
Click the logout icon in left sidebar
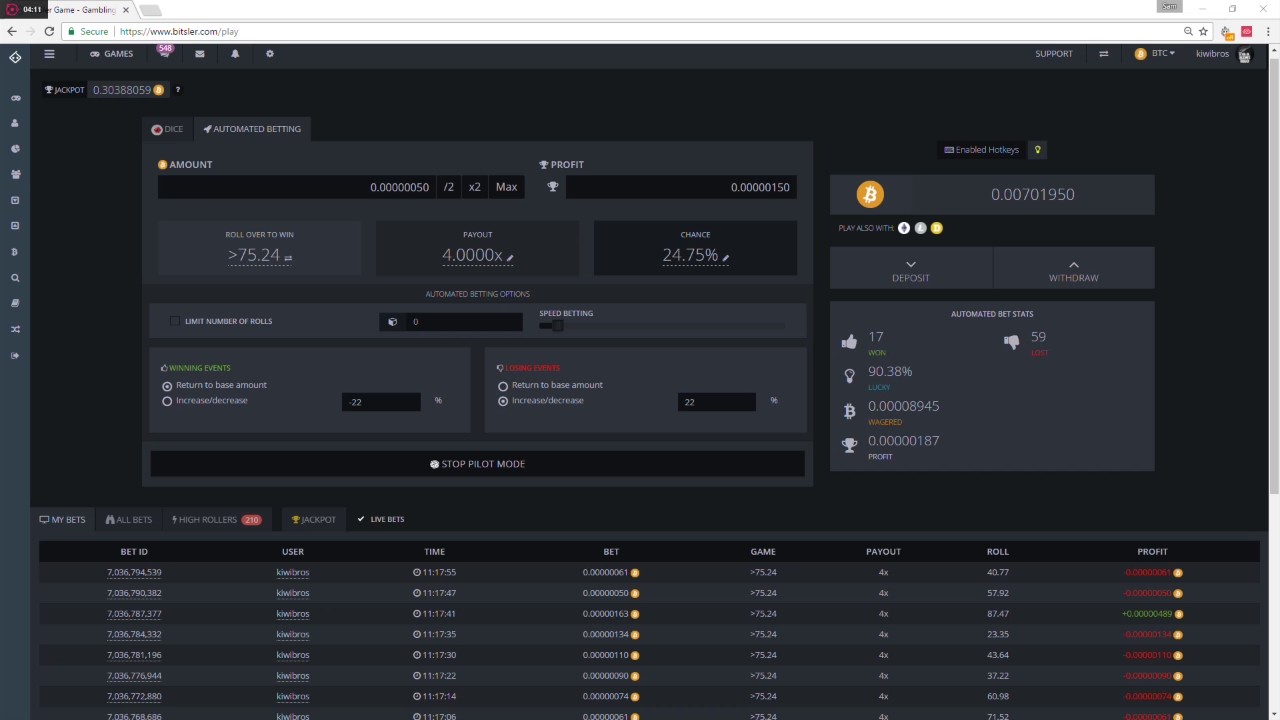pos(15,355)
